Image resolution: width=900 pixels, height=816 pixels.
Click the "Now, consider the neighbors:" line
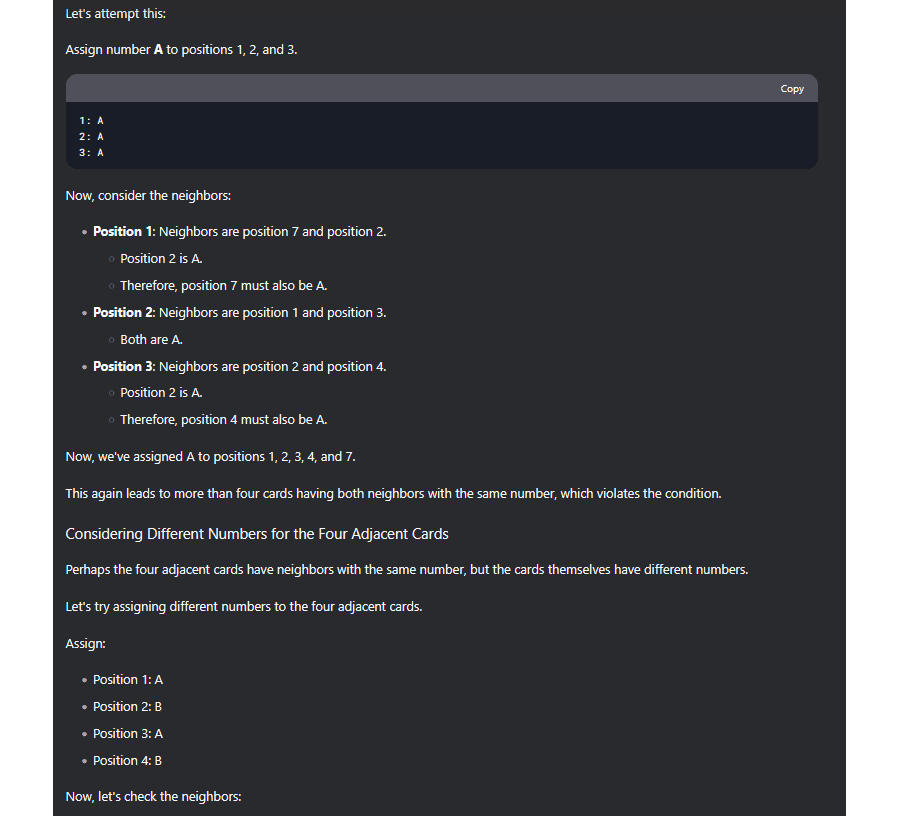pos(148,196)
